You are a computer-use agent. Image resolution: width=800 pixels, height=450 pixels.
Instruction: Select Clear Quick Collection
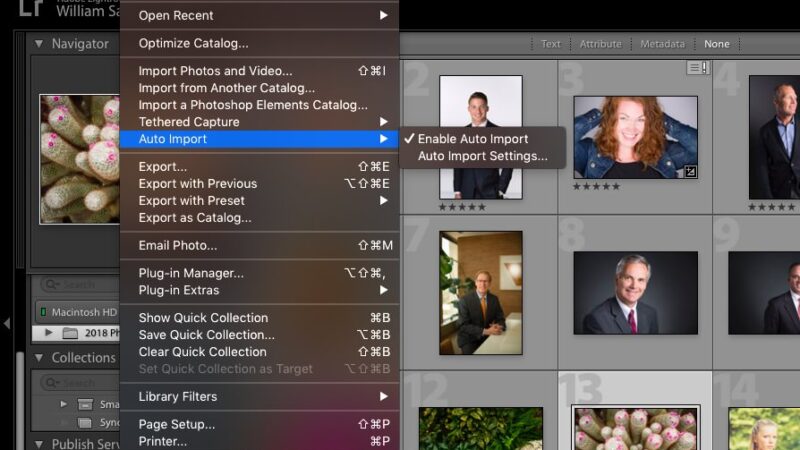coord(259,352)
